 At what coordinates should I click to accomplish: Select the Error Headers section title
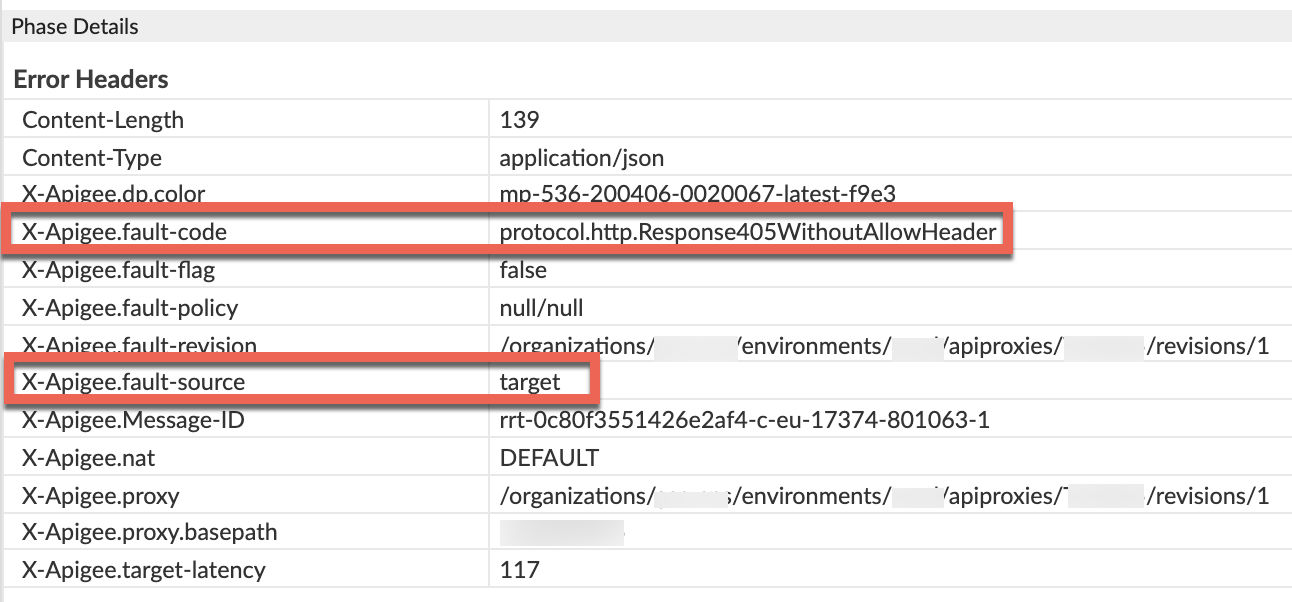click(x=91, y=79)
